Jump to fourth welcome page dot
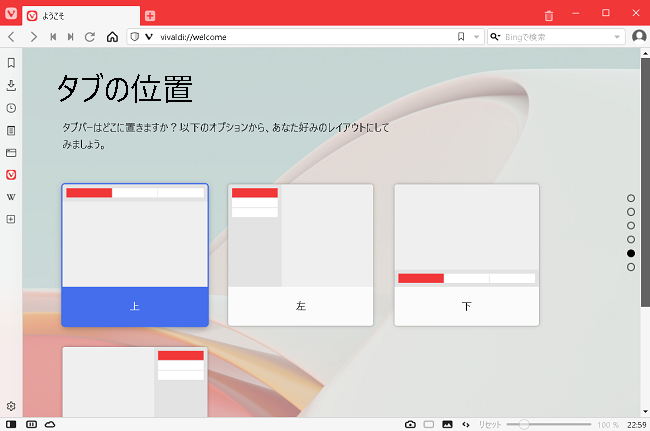The width and height of the screenshot is (650, 431). 631,240
